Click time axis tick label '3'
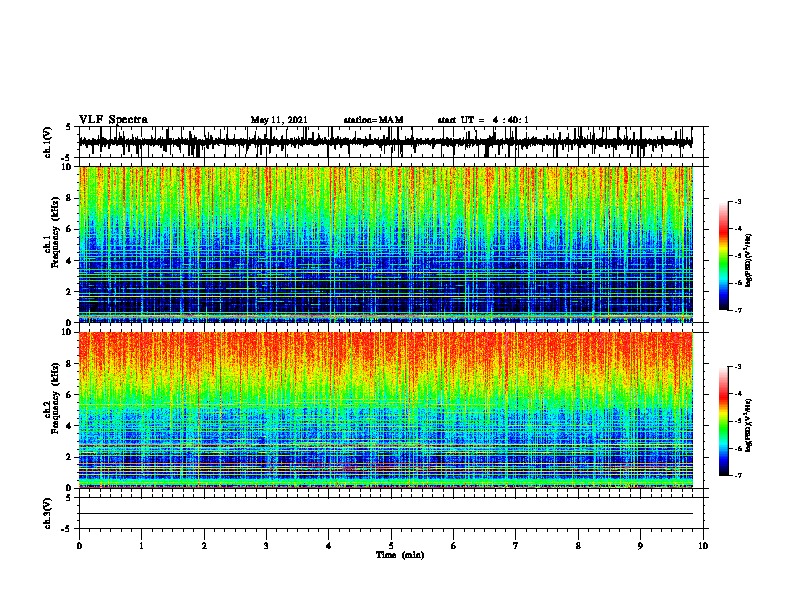 (266, 546)
